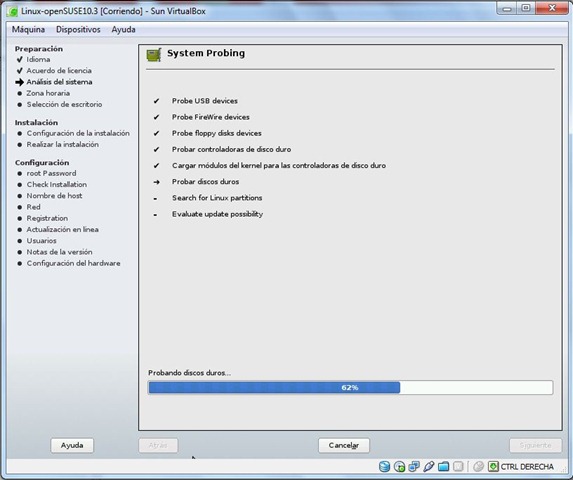Click Probando discos duros status label

[x=189, y=373]
